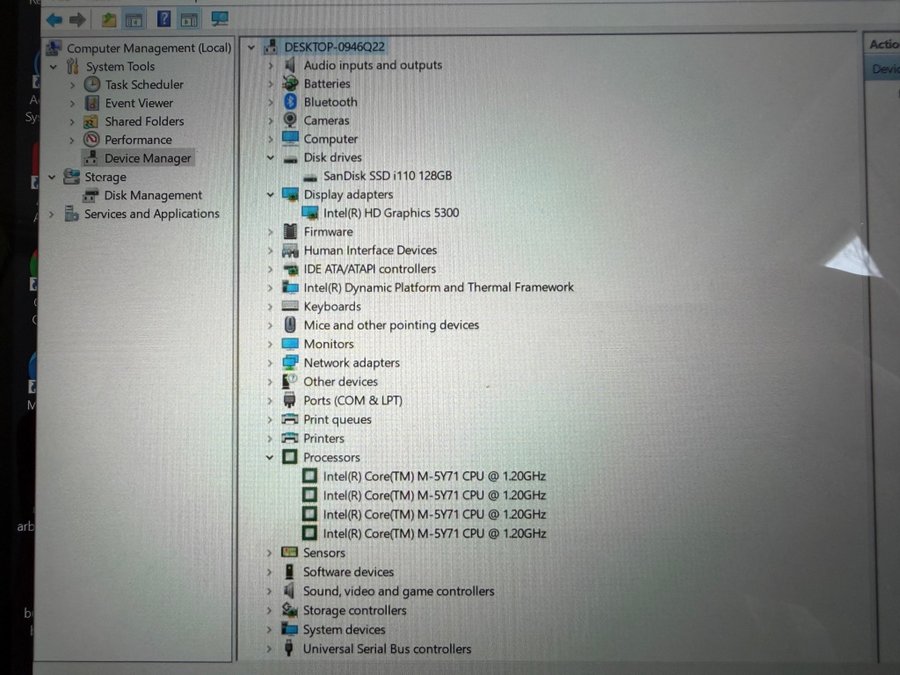
Task: Click the Scan for hardware changes icon
Action: coord(219,19)
